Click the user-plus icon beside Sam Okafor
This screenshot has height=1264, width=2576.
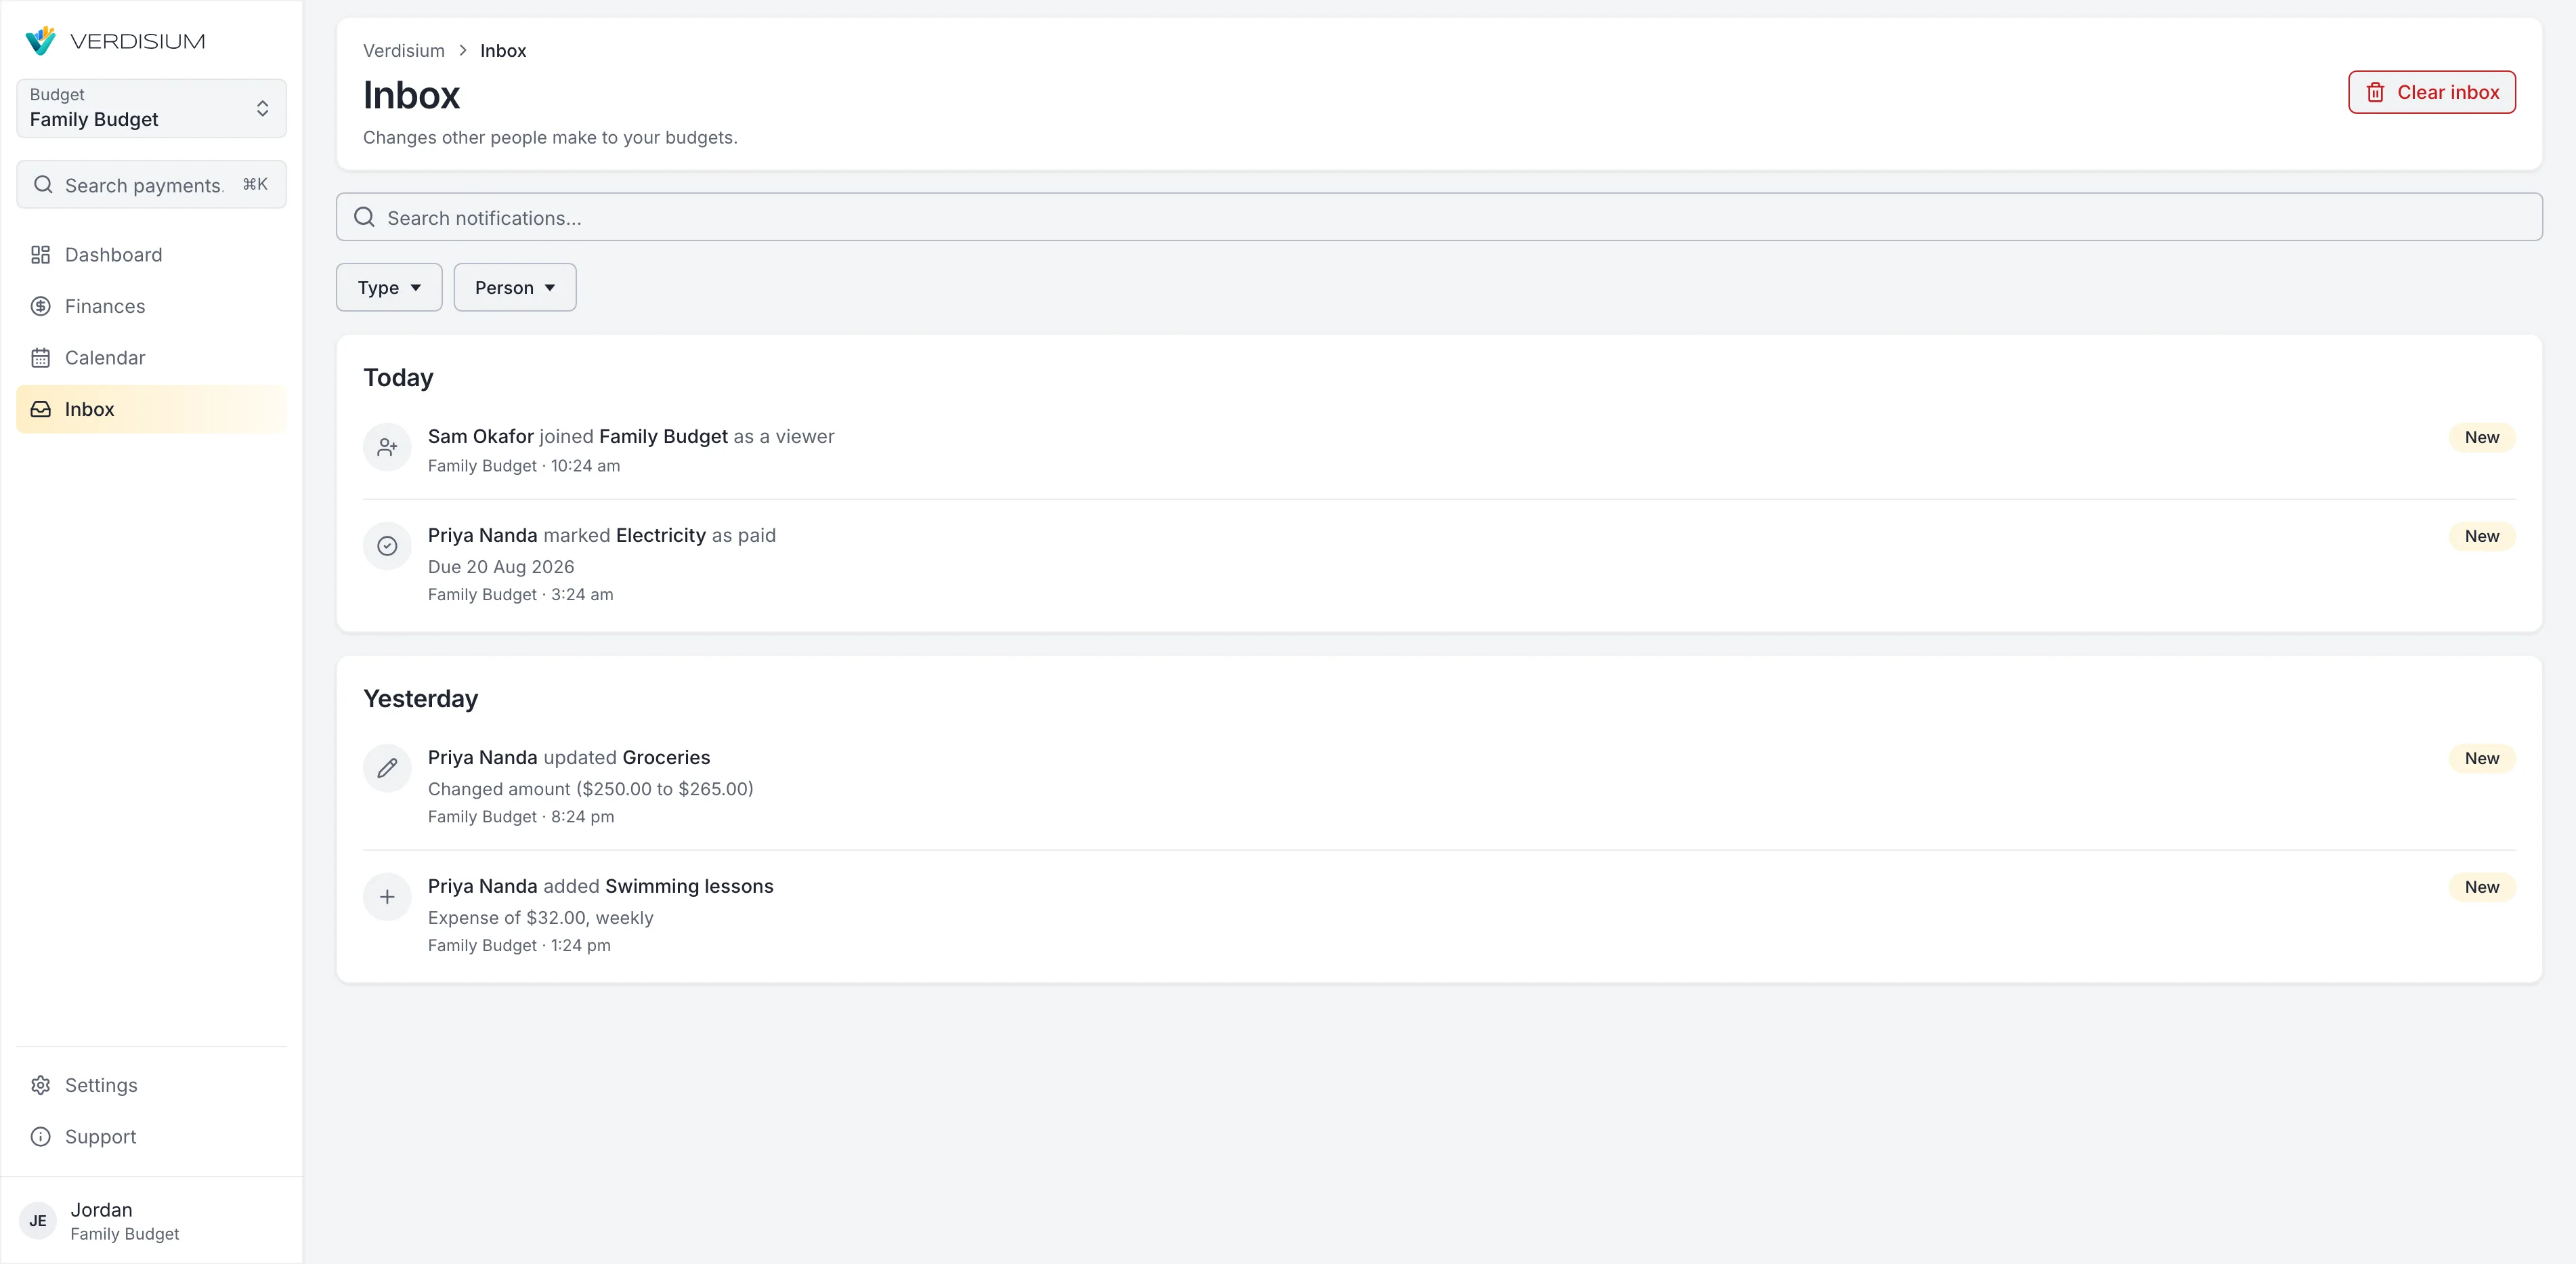point(387,447)
